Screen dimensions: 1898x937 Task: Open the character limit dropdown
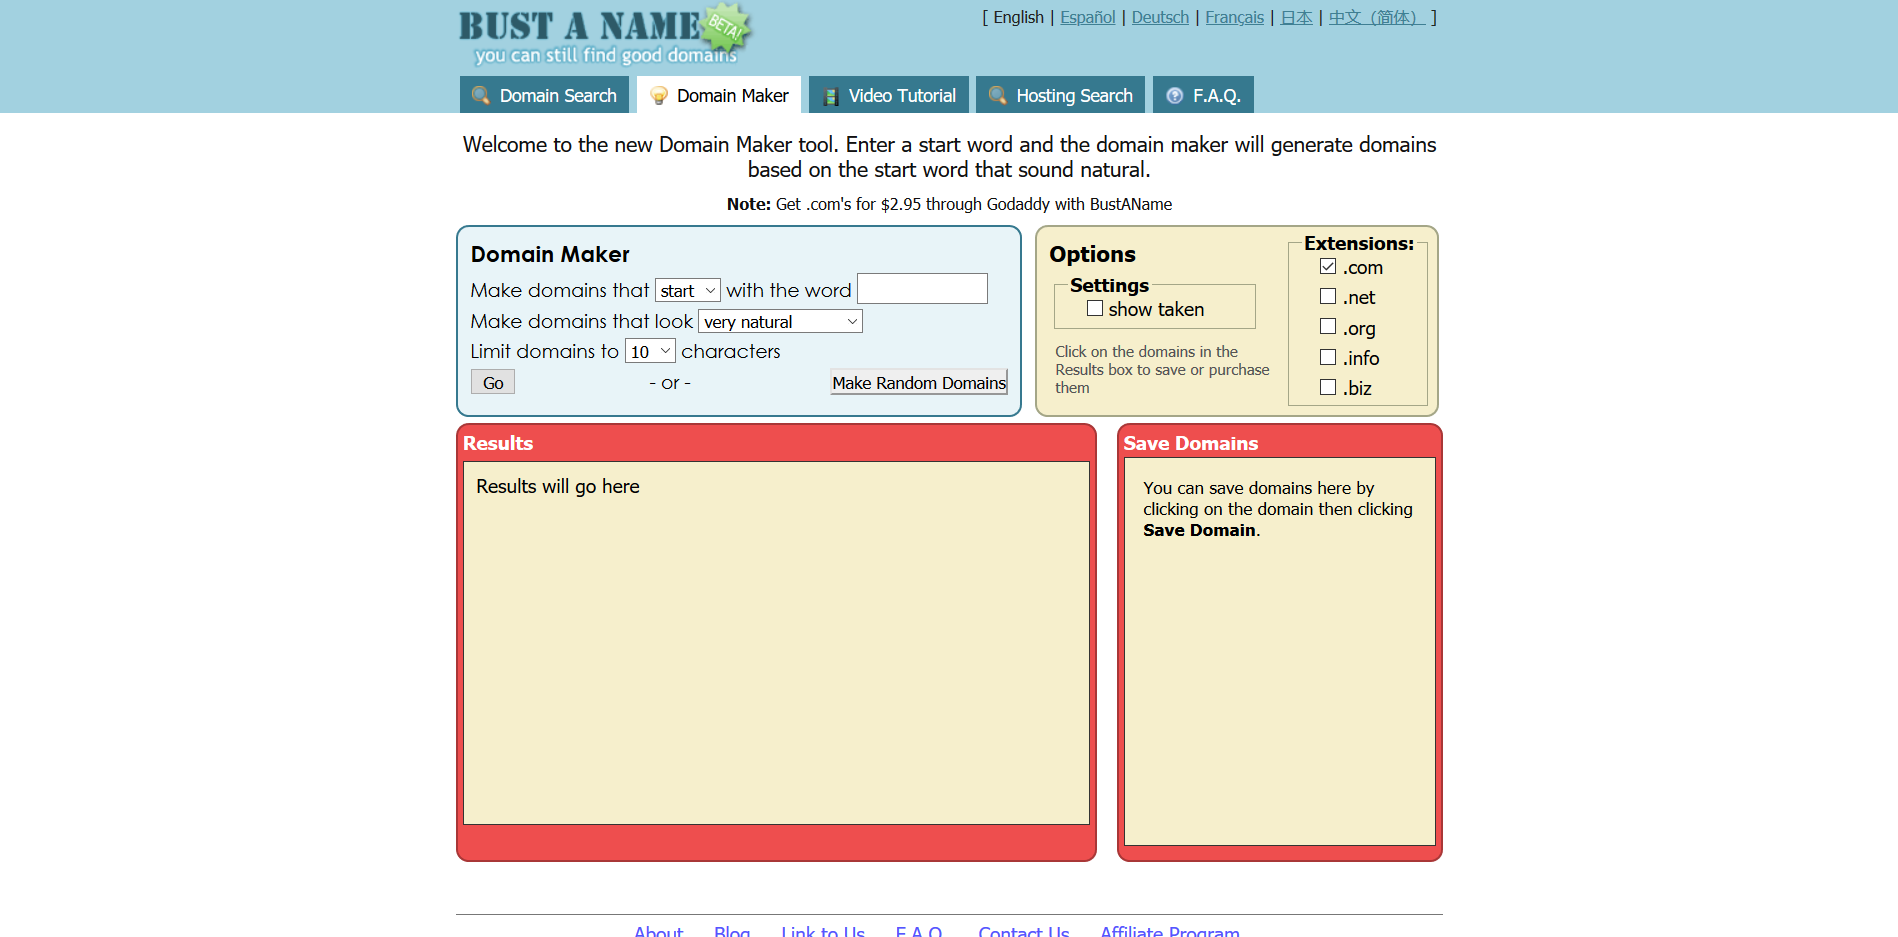pyautogui.click(x=650, y=352)
